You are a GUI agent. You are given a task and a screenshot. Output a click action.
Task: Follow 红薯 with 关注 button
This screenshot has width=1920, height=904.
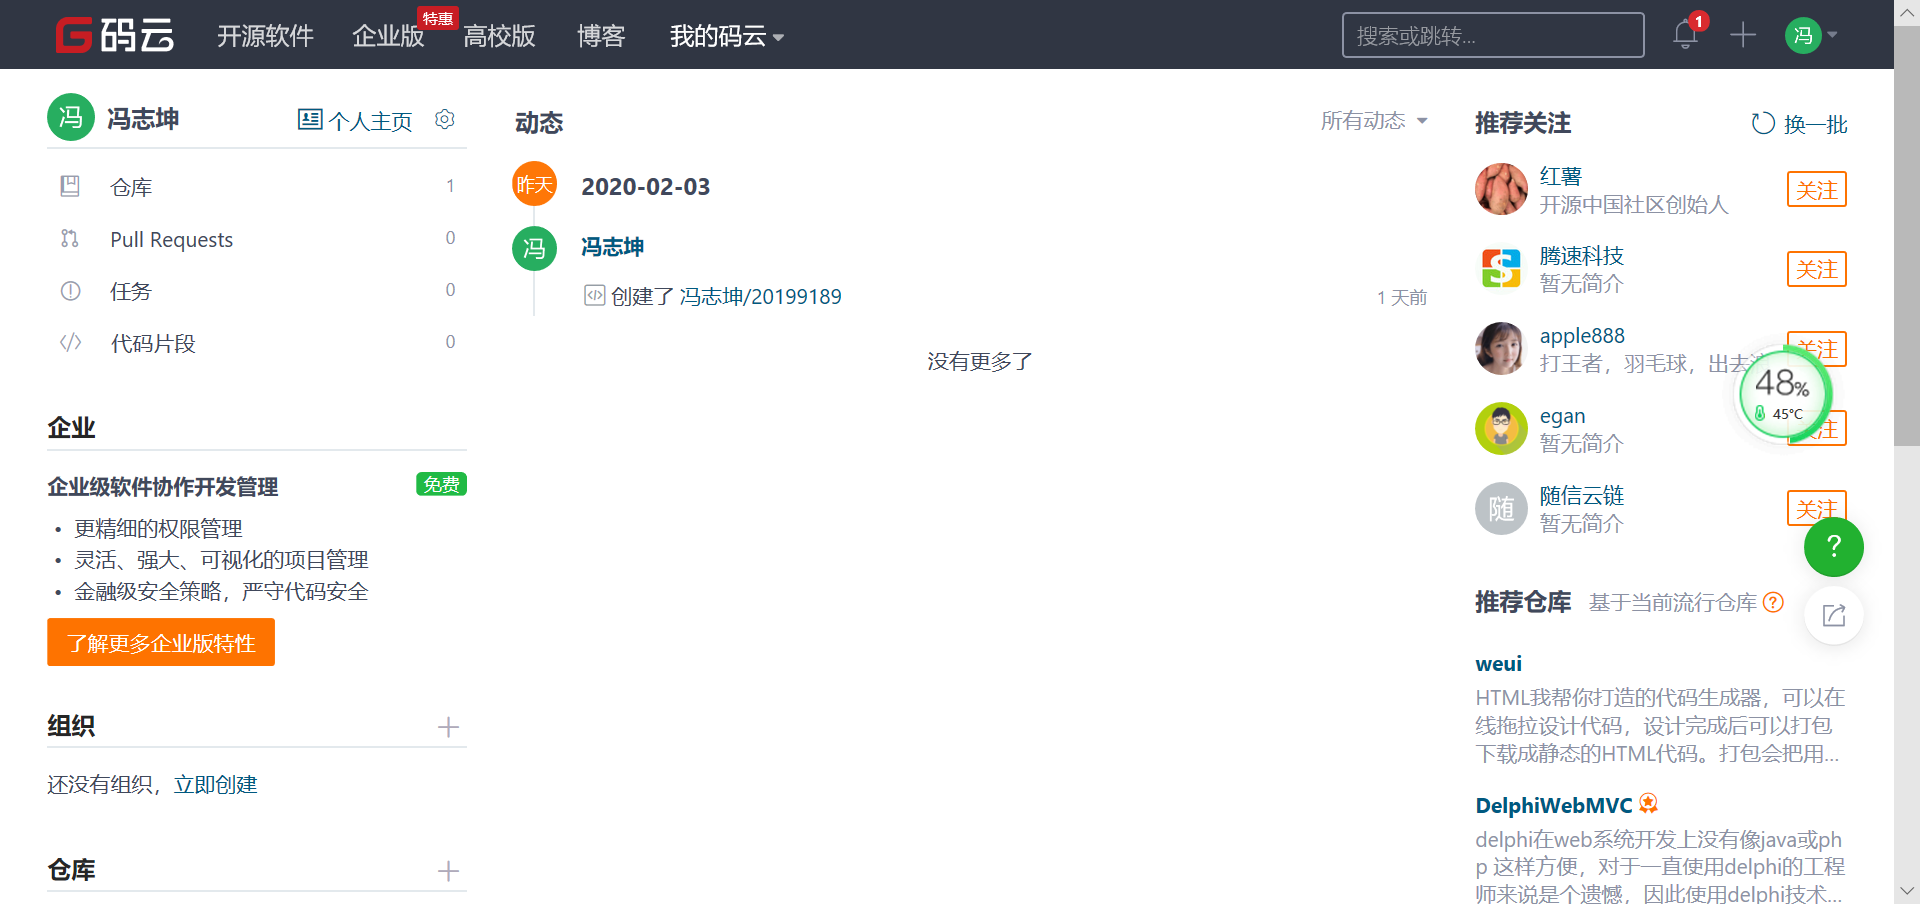pyautogui.click(x=1817, y=189)
